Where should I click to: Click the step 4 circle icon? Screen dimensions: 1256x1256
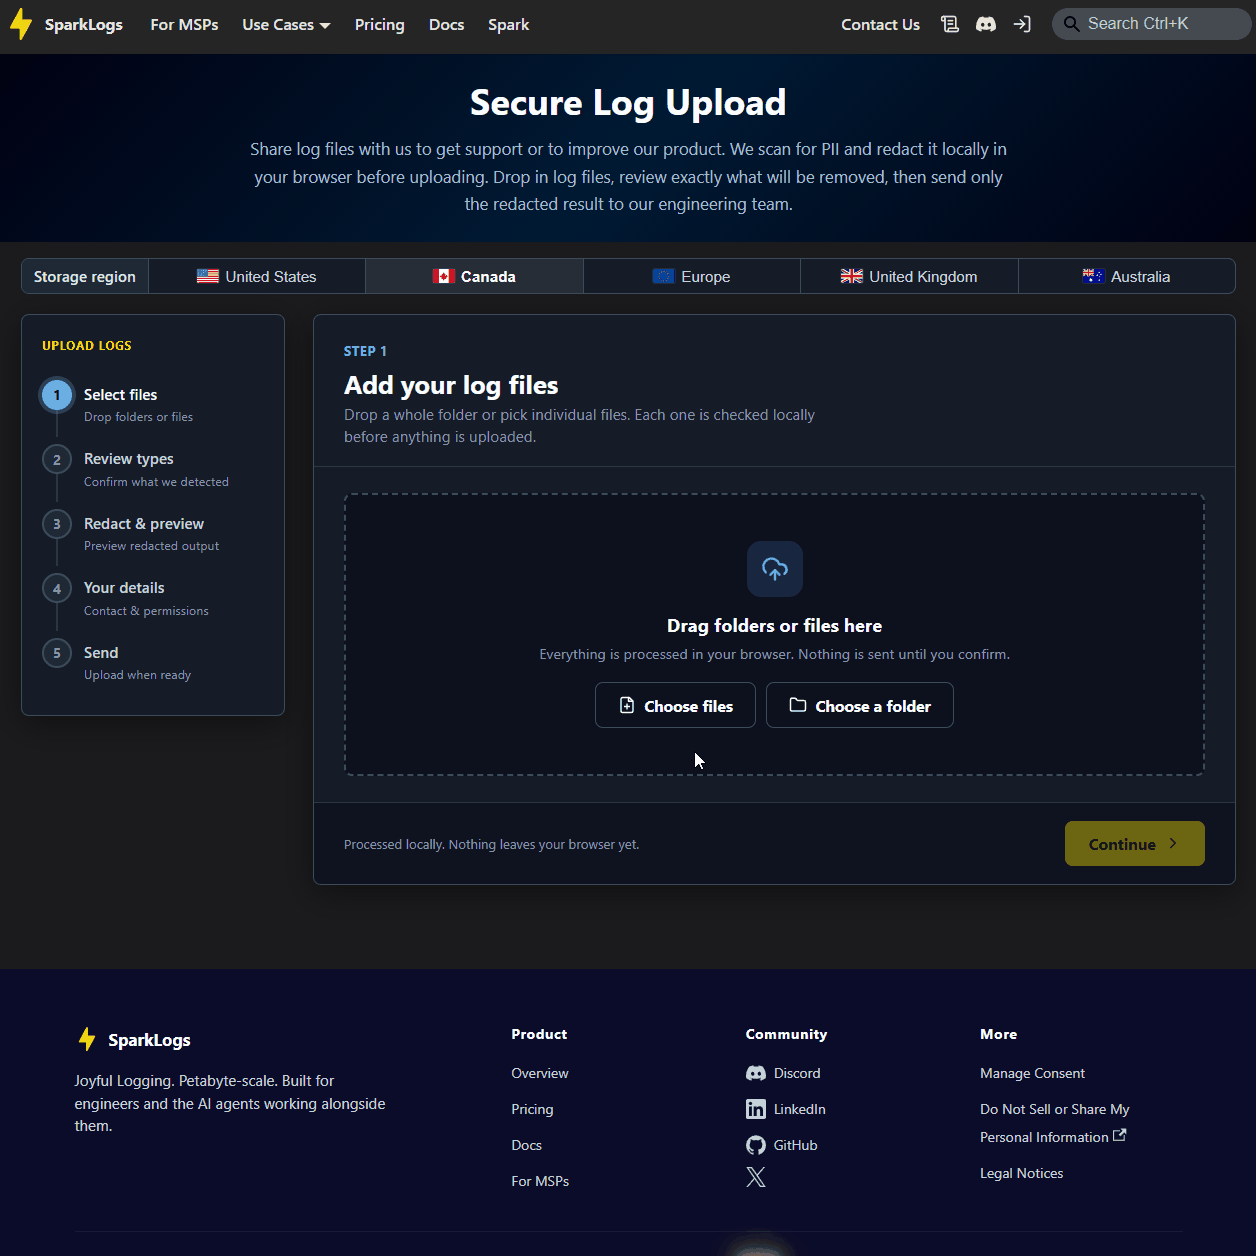coord(57,589)
